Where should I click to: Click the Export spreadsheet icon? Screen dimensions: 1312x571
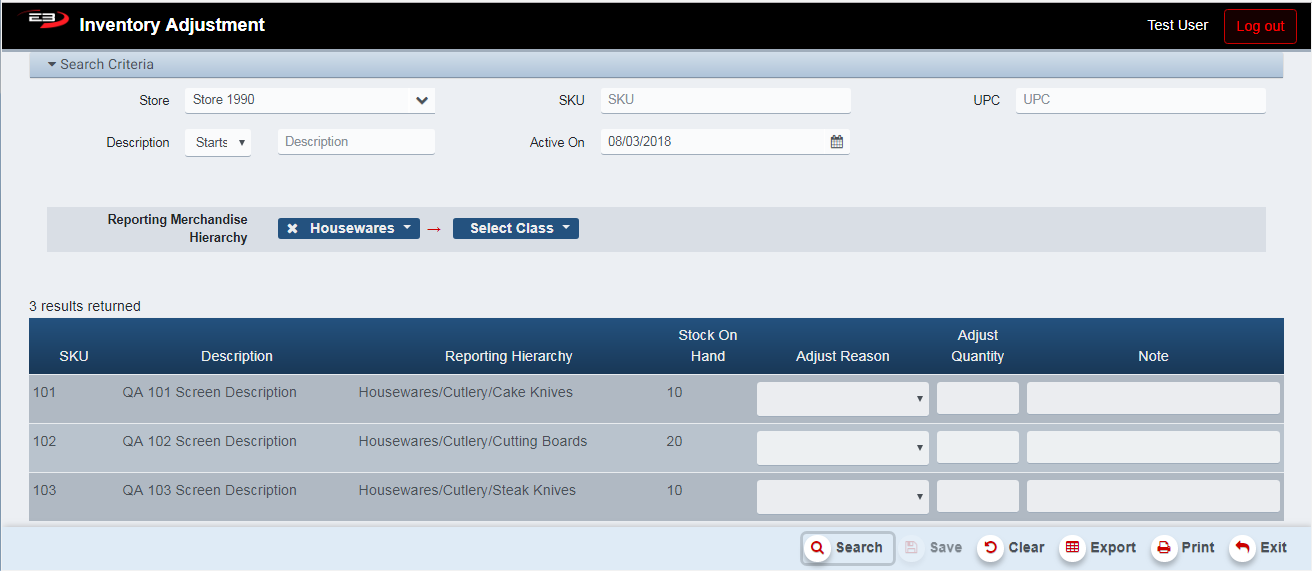(x=1072, y=548)
